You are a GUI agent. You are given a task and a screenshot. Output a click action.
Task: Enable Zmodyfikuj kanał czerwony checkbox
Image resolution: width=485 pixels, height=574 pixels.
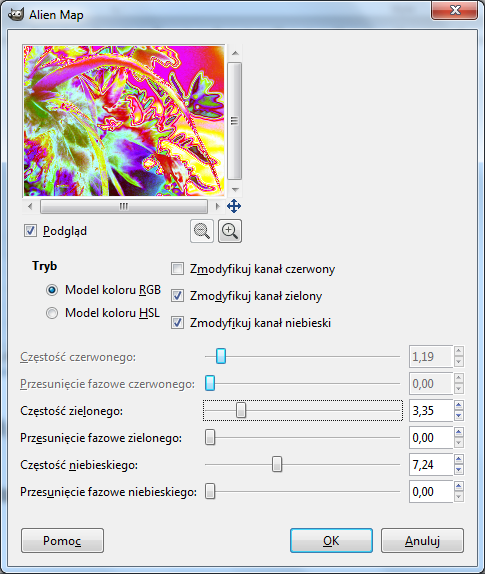[x=178, y=269]
